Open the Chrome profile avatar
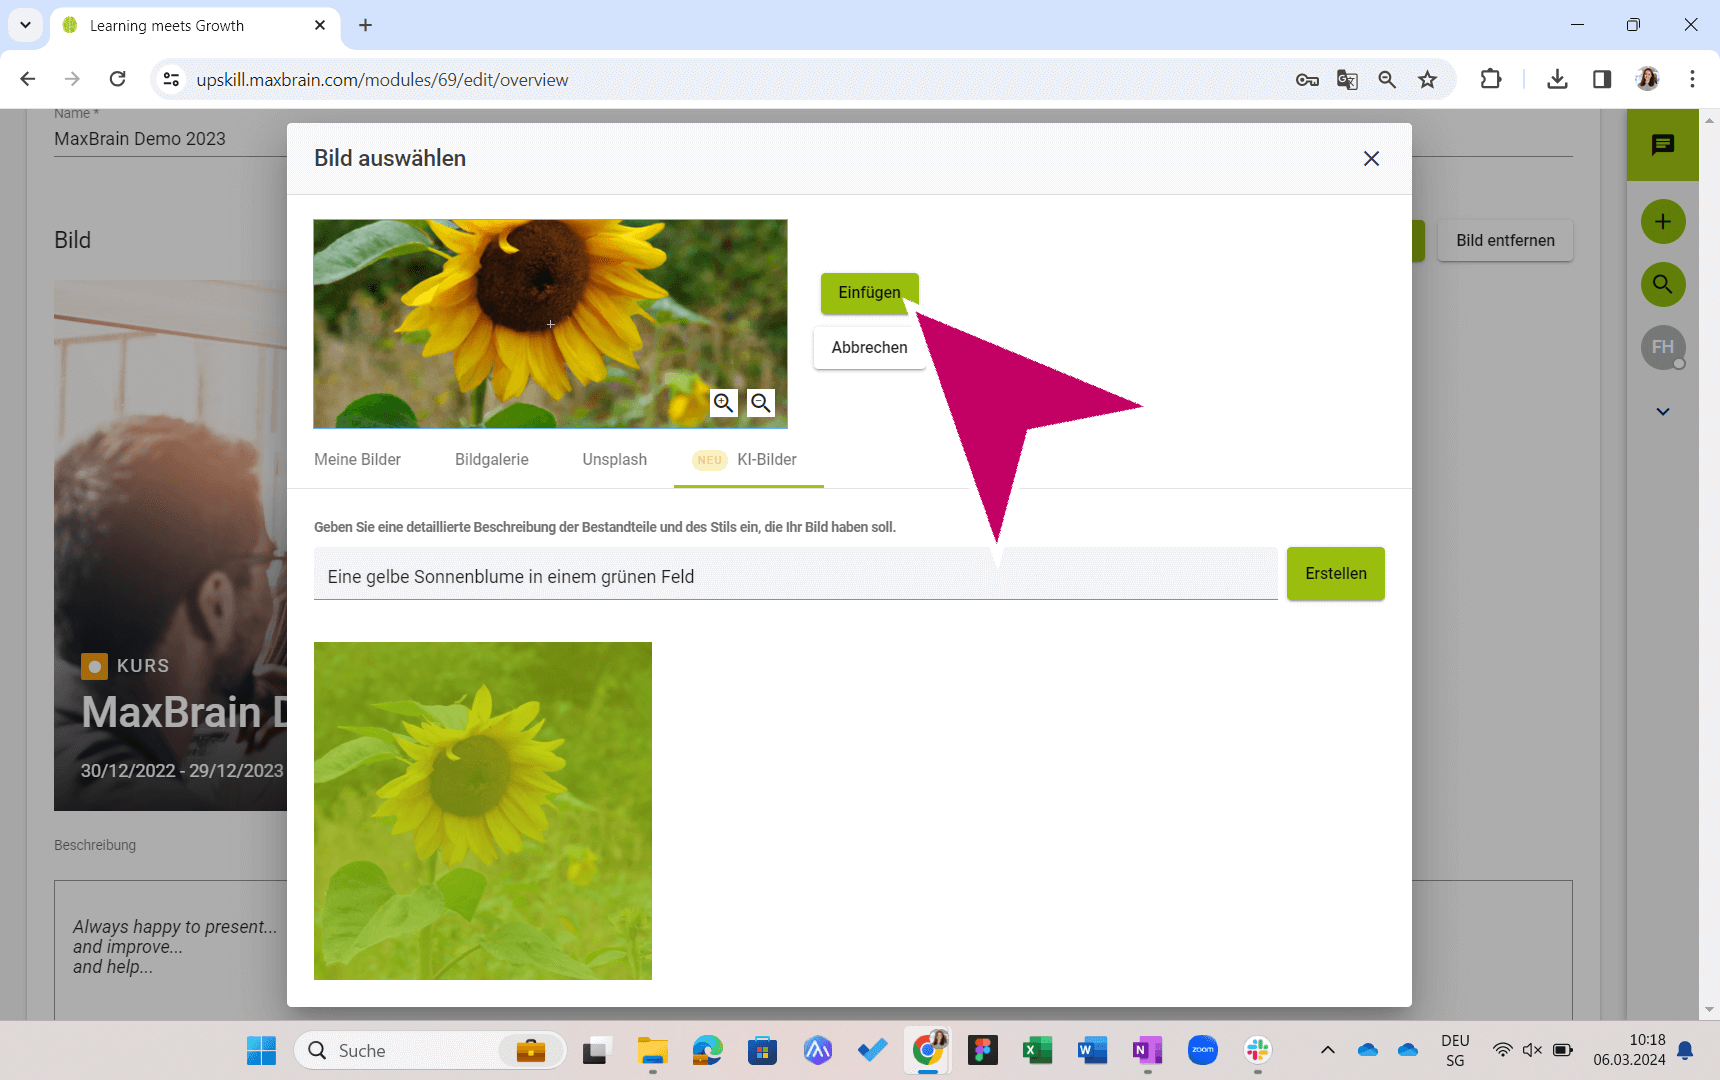This screenshot has width=1720, height=1080. click(x=1647, y=79)
